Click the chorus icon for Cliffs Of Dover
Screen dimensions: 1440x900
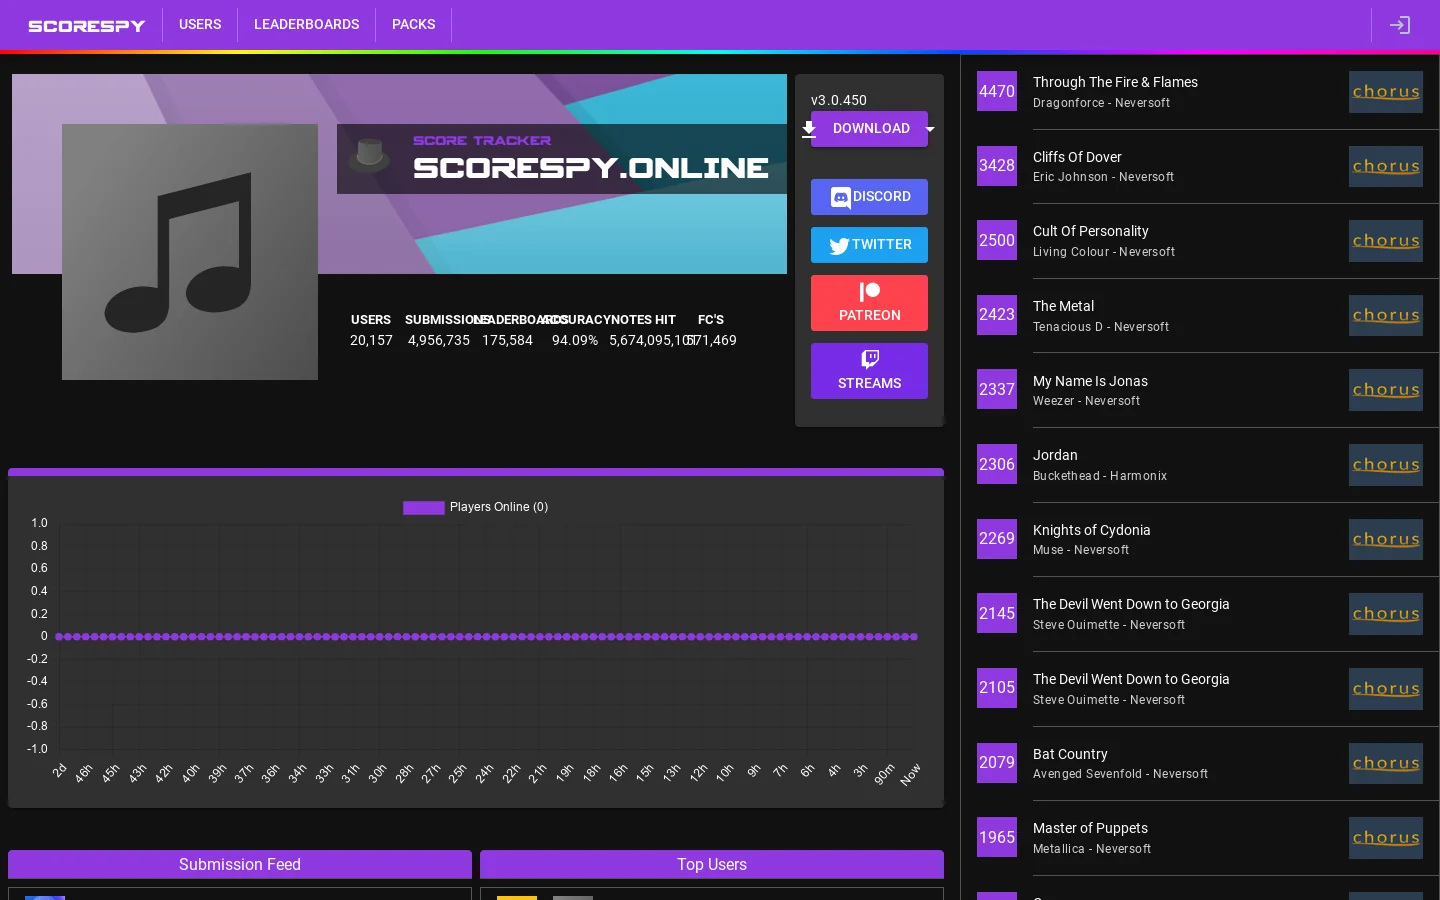pyautogui.click(x=1385, y=166)
